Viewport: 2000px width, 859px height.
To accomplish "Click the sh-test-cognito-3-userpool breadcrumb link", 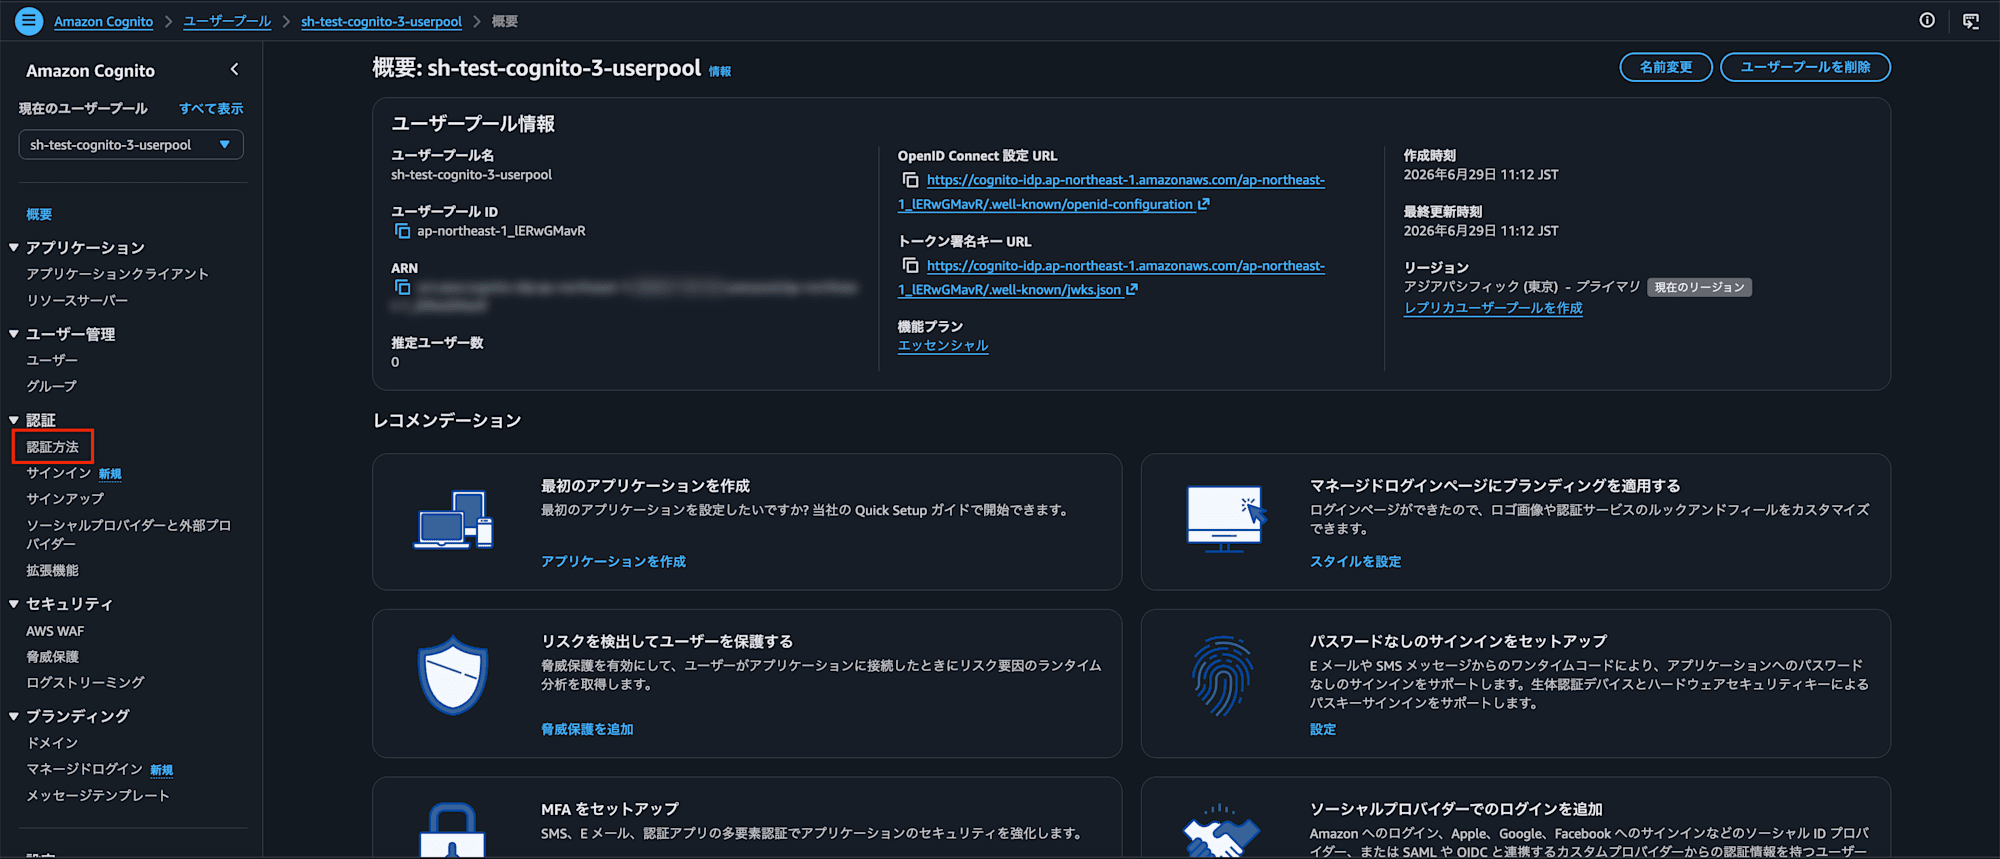I will (x=381, y=21).
